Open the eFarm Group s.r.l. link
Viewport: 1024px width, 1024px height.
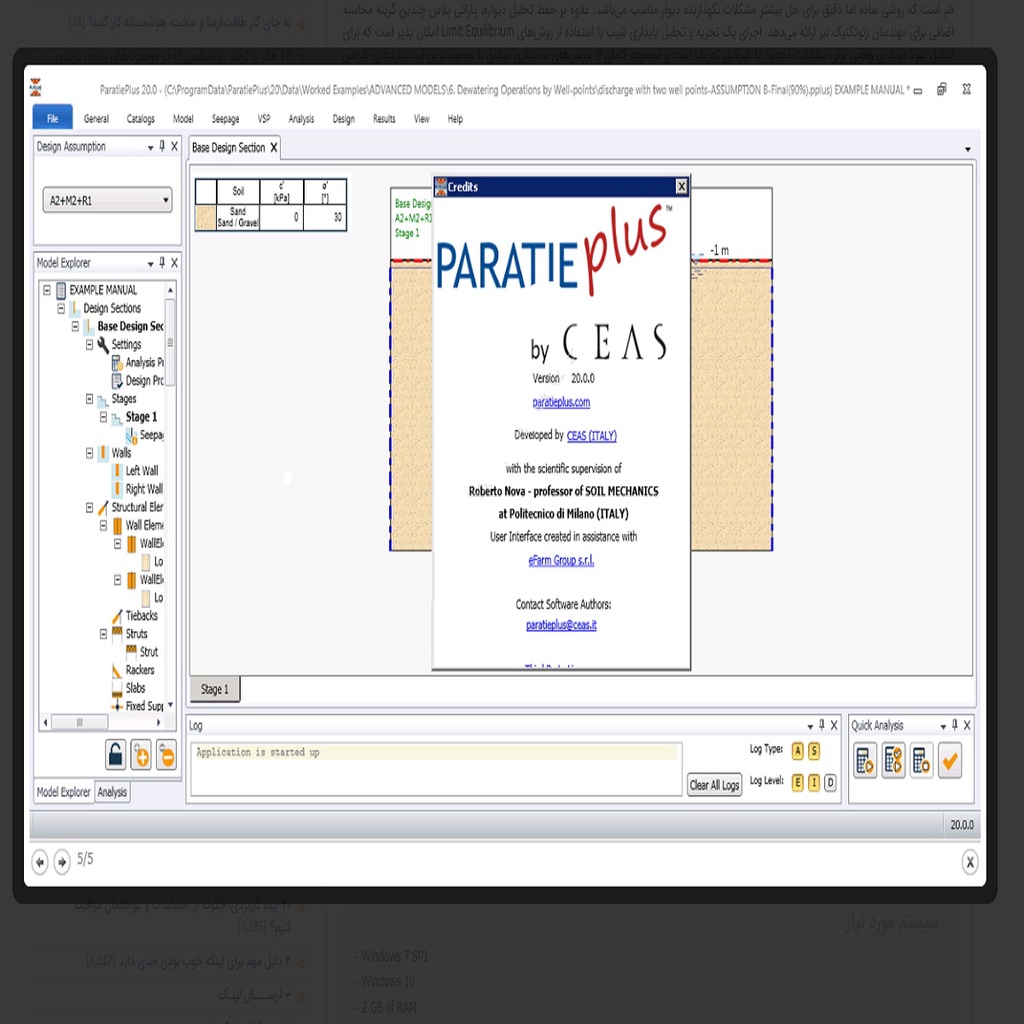561,560
